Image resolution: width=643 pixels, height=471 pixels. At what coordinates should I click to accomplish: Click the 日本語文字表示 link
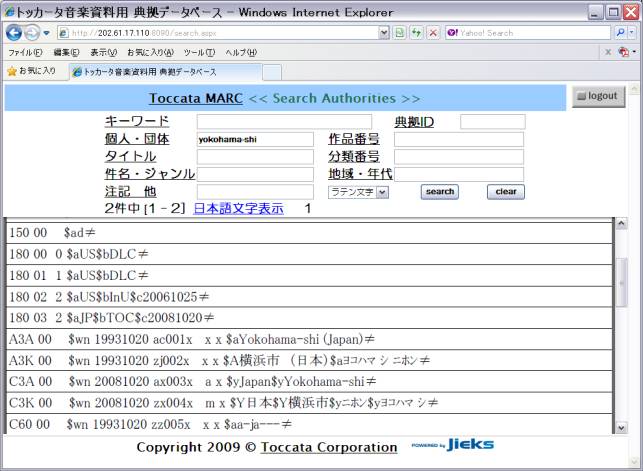[238, 208]
